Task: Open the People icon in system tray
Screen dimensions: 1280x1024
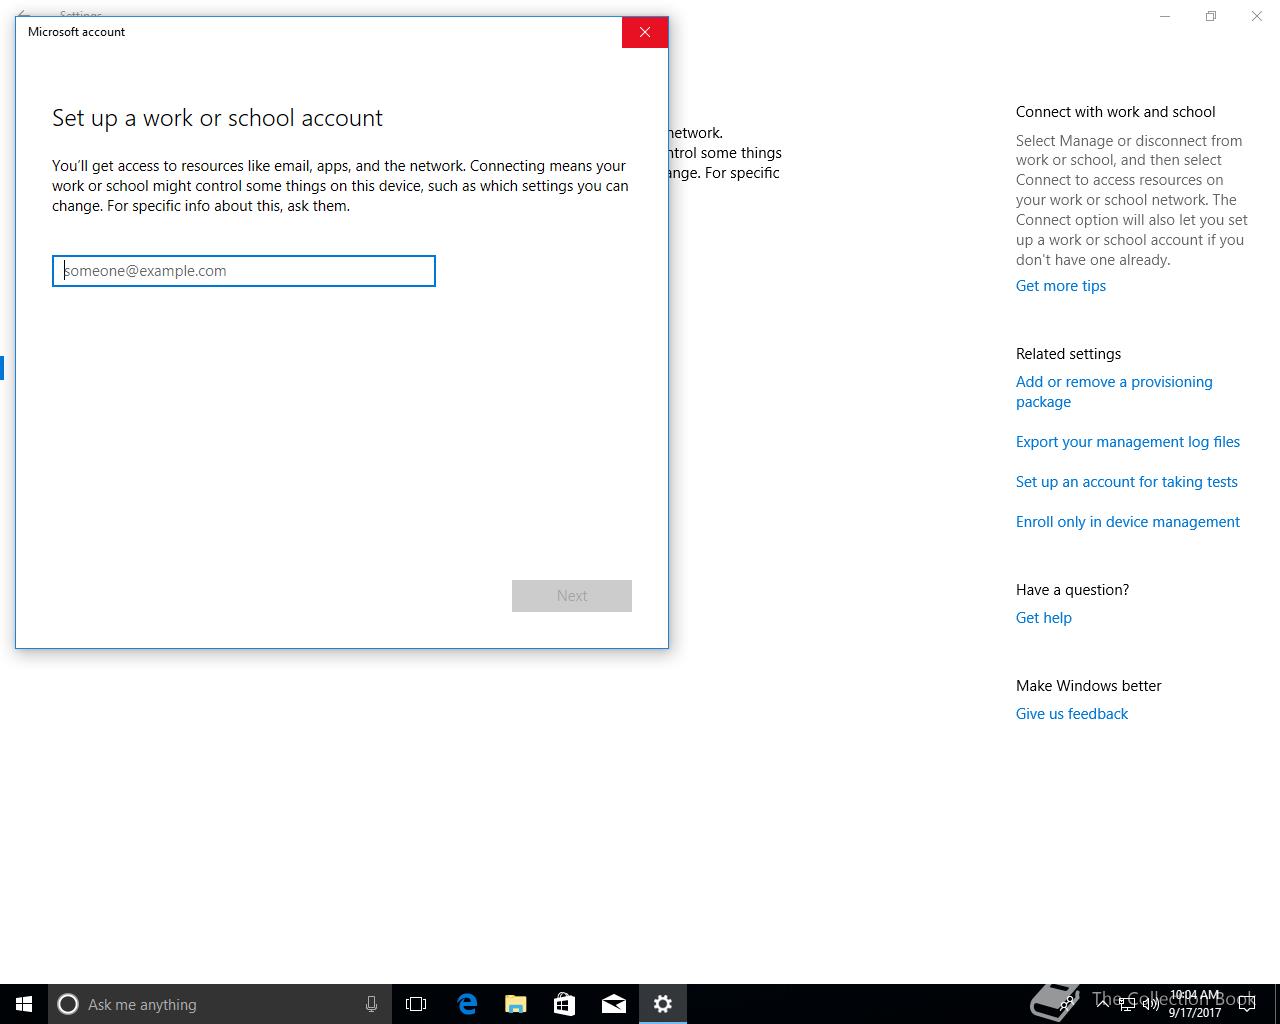Action: tap(1068, 1003)
